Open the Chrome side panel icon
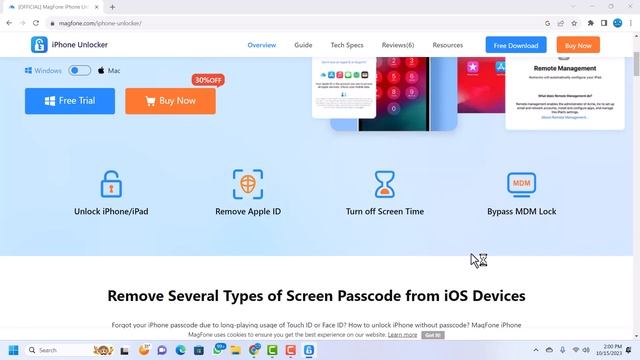Image resolution: width=640 pixels, height=360 pixels. [x=604, y=23]
